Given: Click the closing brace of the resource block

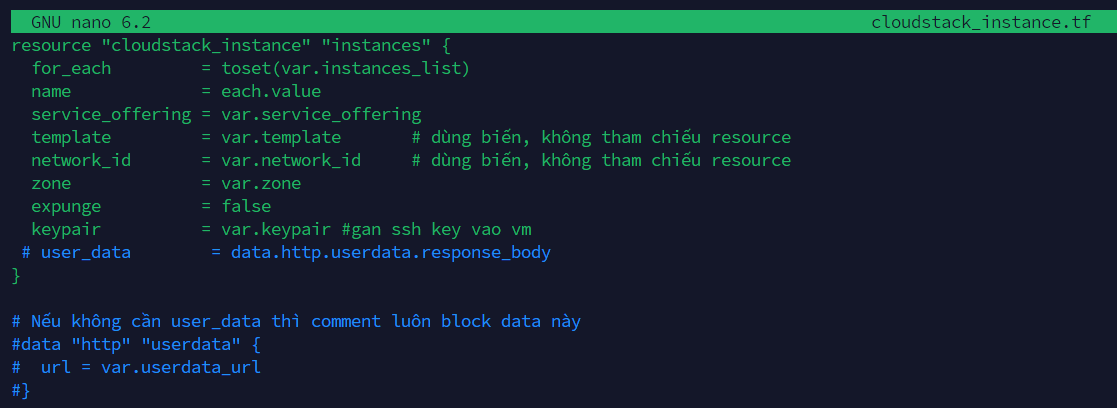Looking at the screenshot, I should point(16,275).
